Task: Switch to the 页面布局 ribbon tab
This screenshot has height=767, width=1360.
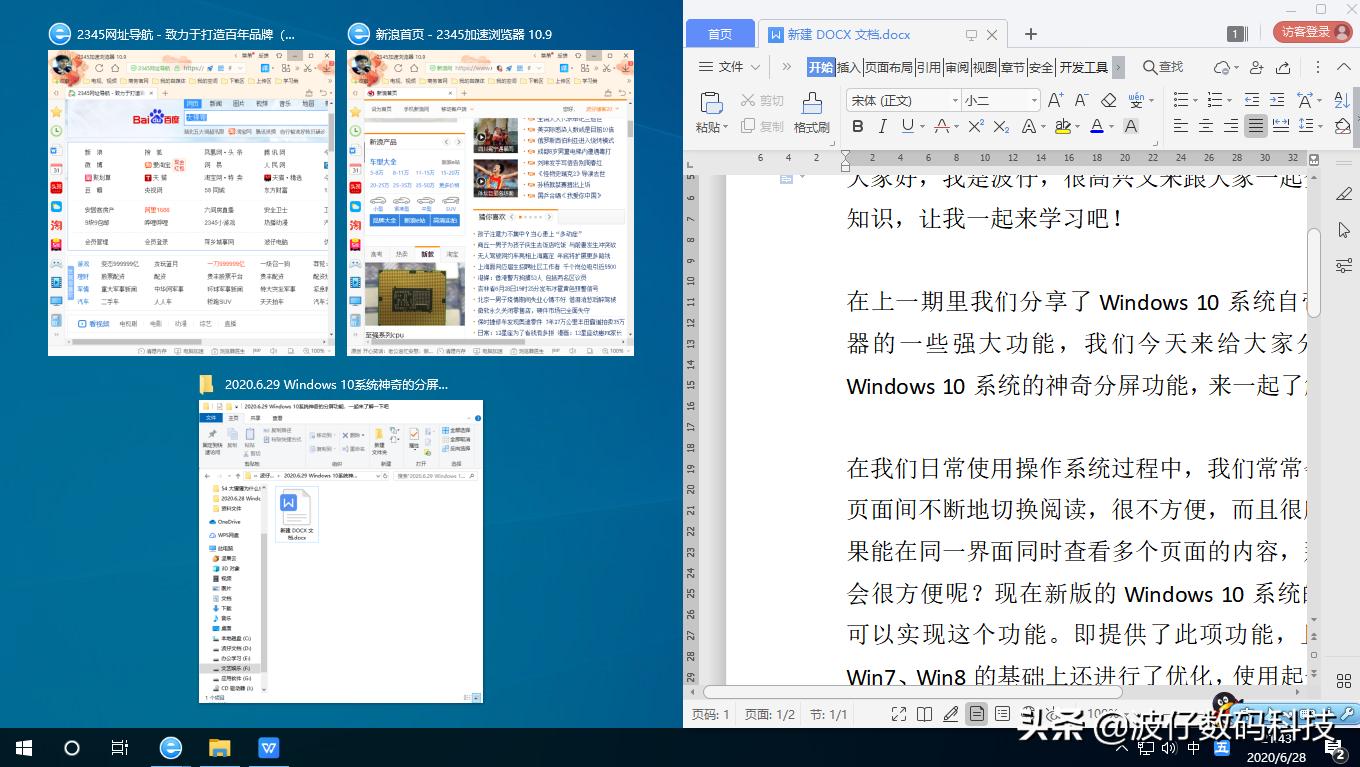Action: tap(889, 66)
